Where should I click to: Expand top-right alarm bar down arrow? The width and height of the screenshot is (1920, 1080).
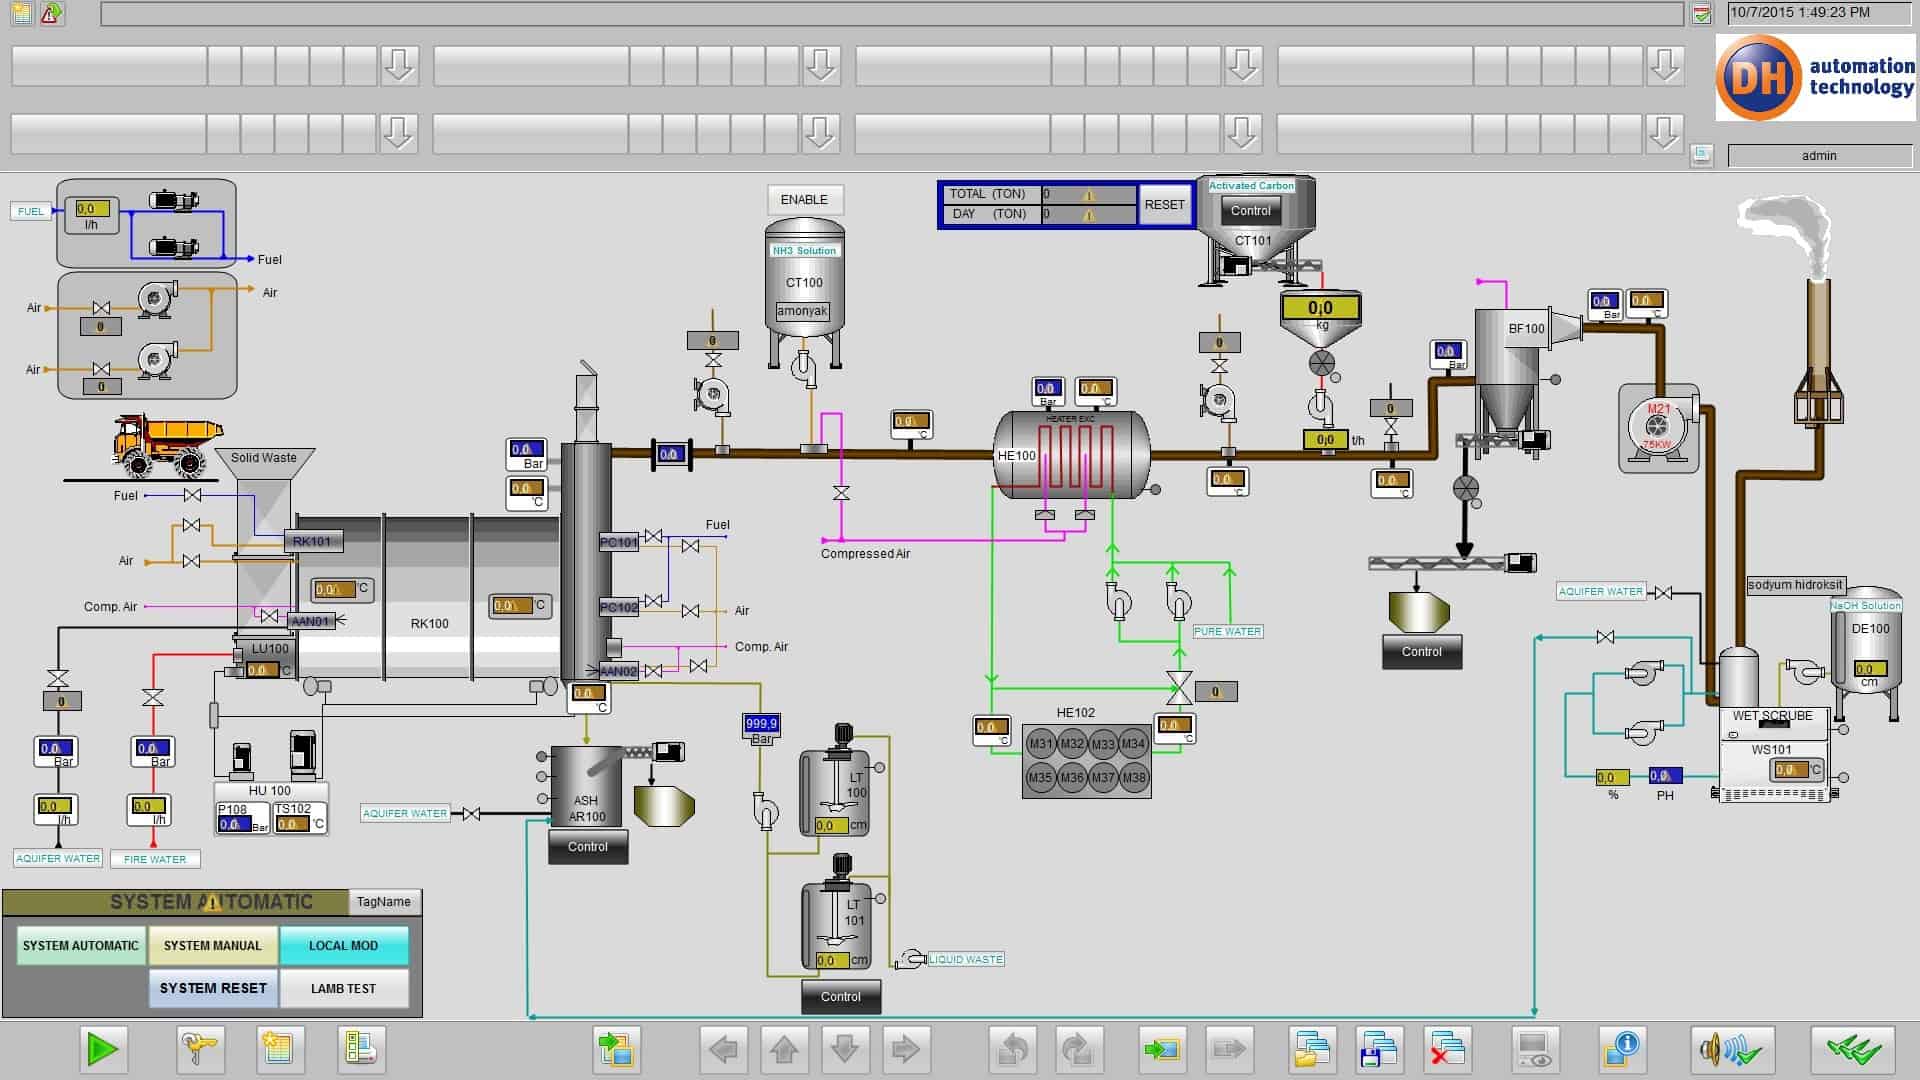1664,65
